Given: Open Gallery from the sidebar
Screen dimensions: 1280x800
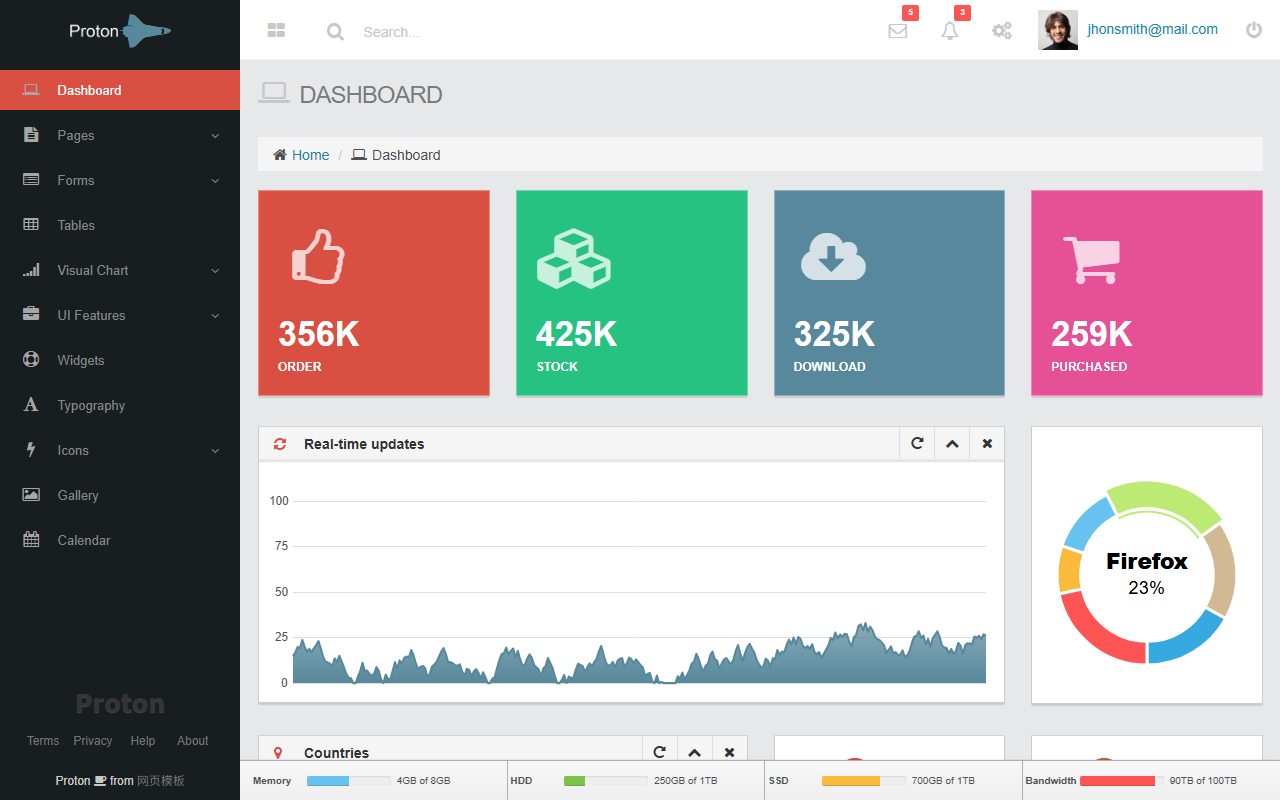Looking at the screenshot, I should coord(120,495).
